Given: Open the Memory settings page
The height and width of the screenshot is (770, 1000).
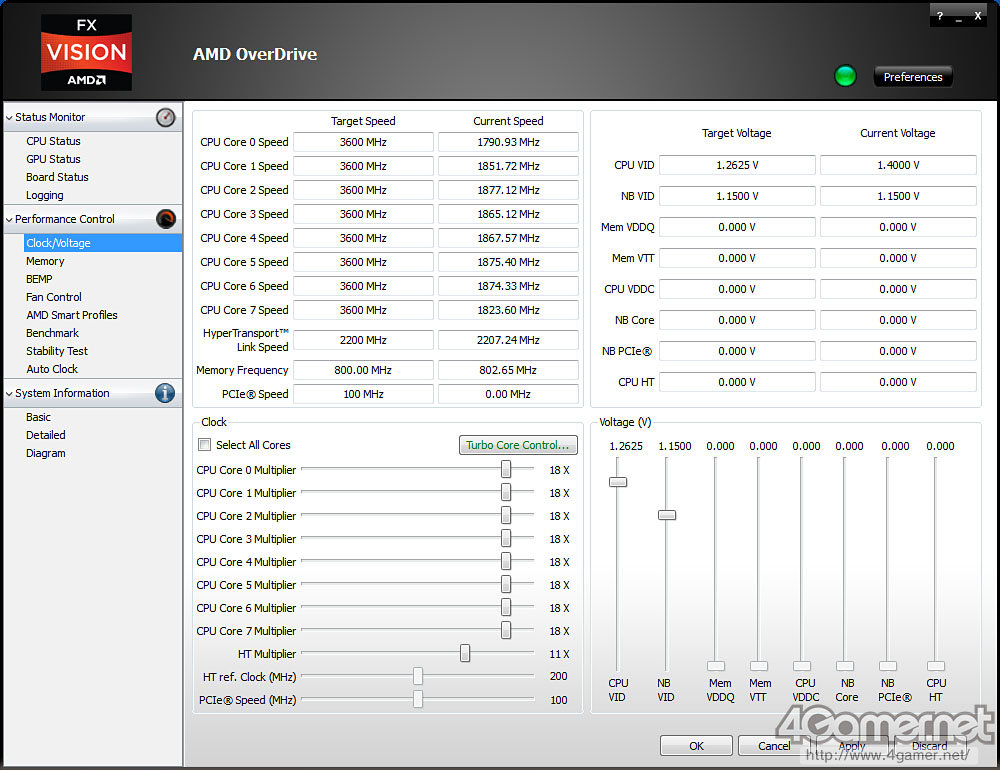Looking at the screenshot, I should tap(45, 261).
